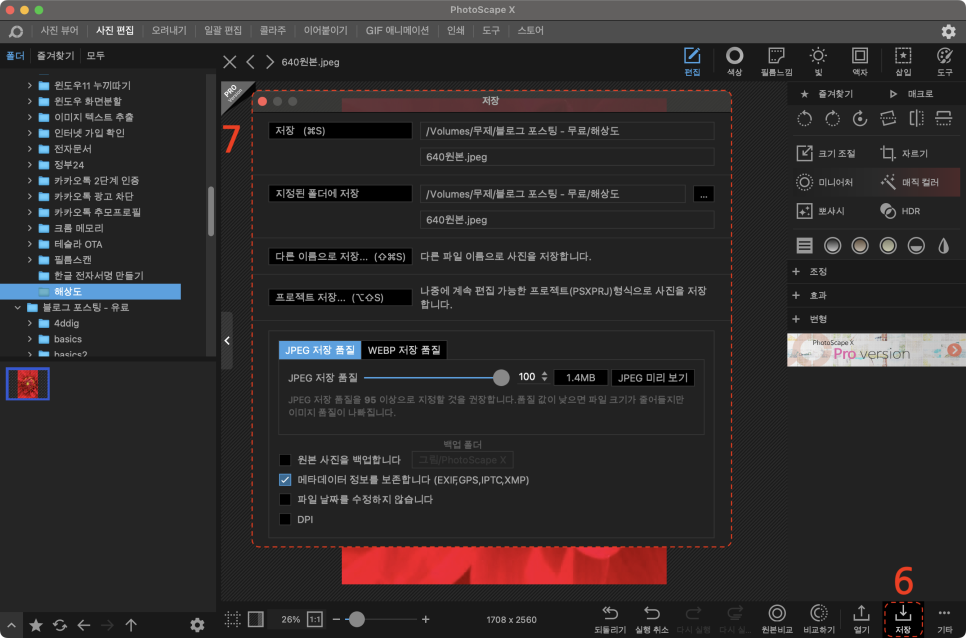
Task: Expand the 윈도우11 누끼따기 folder
Action: point(29,86)
